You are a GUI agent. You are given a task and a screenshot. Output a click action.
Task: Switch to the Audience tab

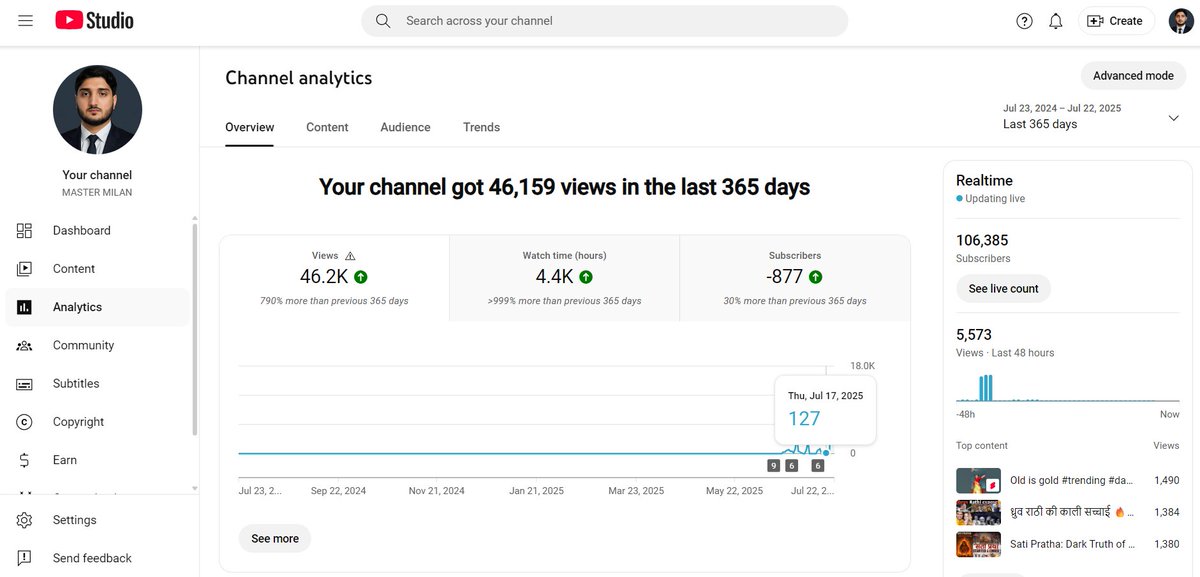click(405, 127)
